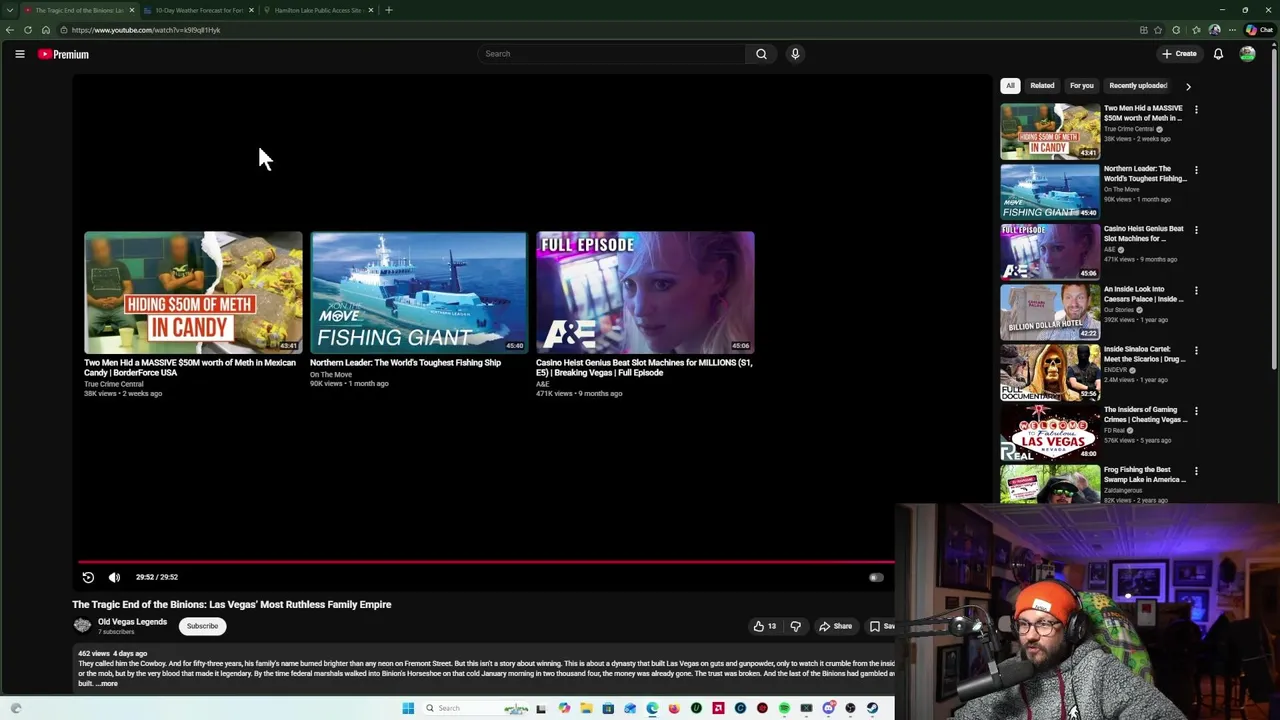The image size is (1280, 720).
Task: Open Discord from the taskbar
Action: click(828, 708)
